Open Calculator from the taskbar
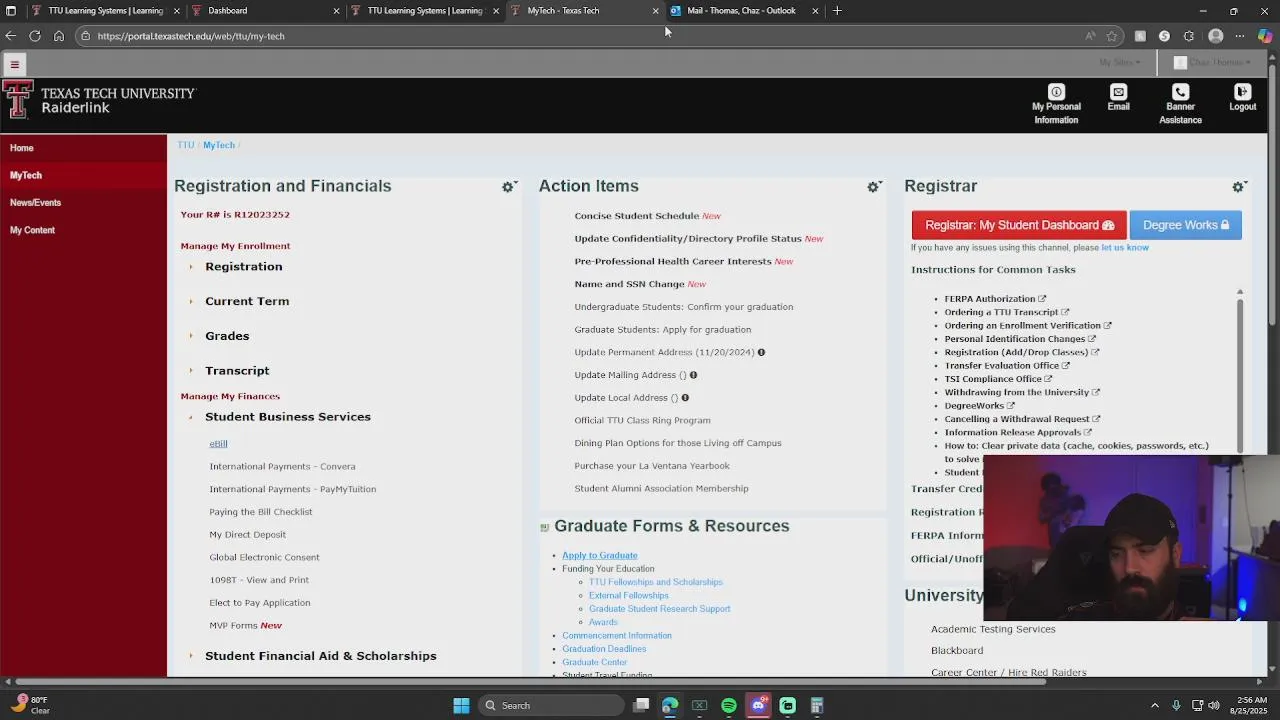The height and width of the screenshot is (720, 1280). point(817,706)
